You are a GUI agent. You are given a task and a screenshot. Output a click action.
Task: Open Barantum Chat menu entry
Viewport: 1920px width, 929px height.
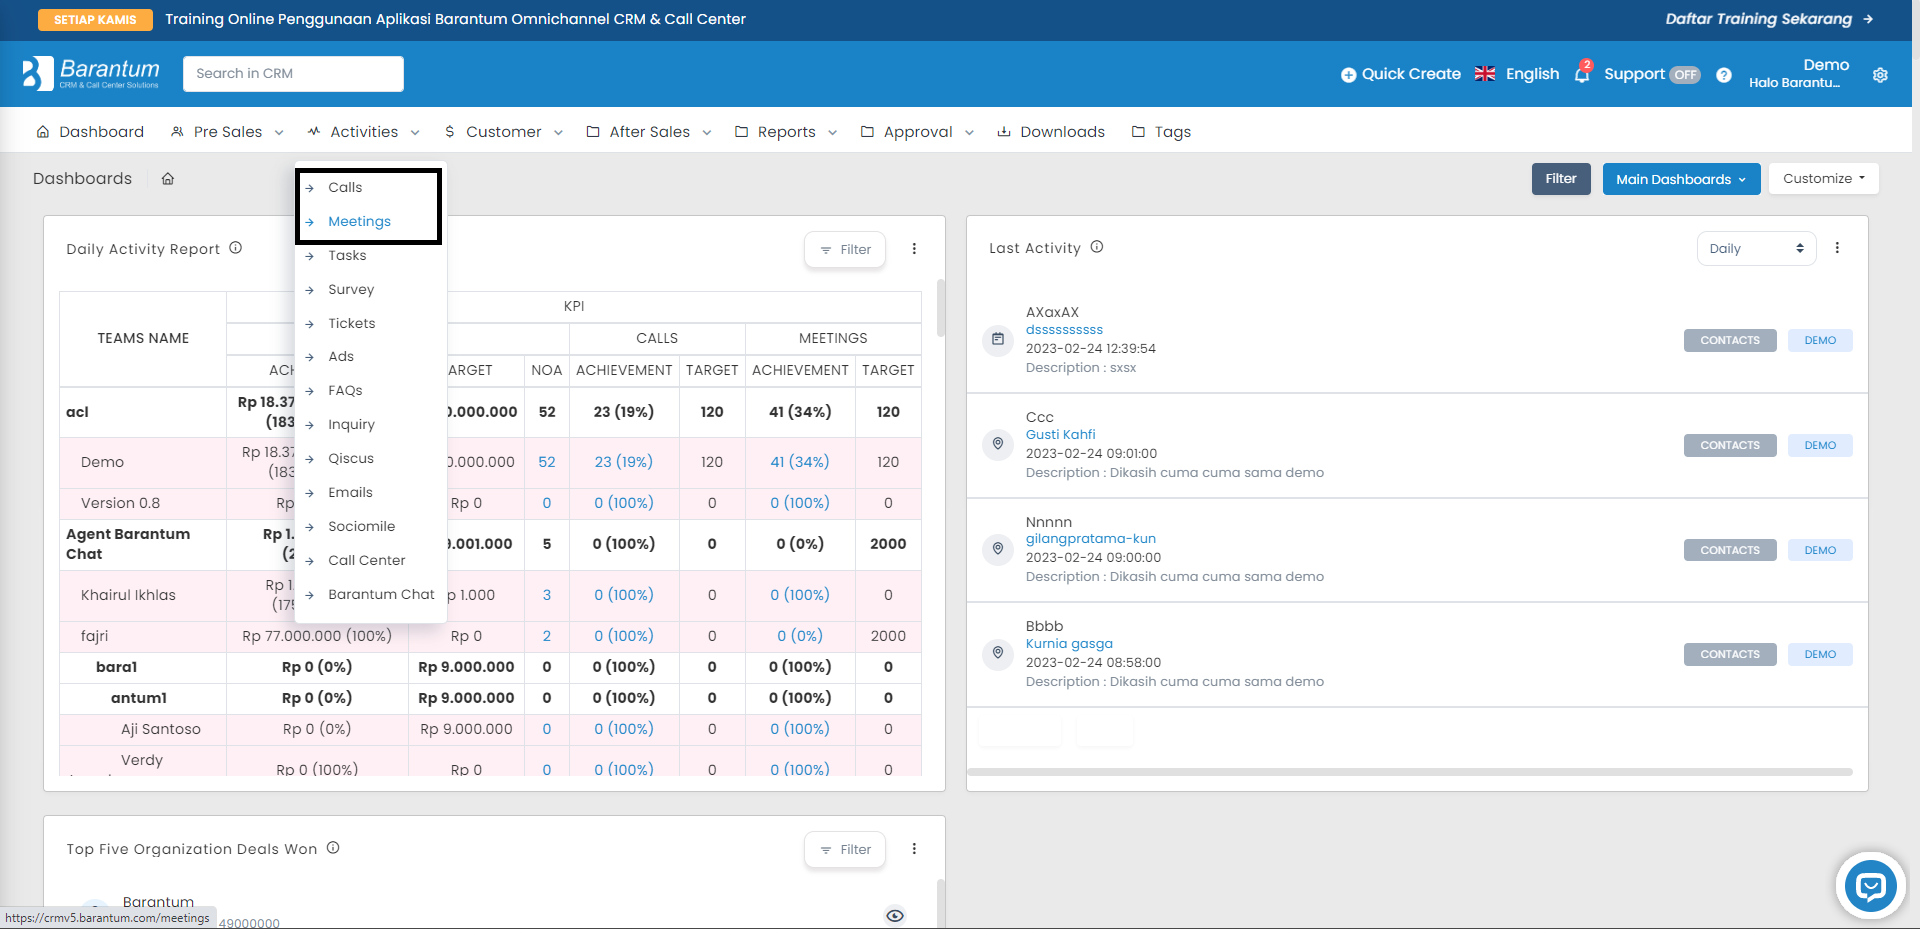tap(381, 594)
